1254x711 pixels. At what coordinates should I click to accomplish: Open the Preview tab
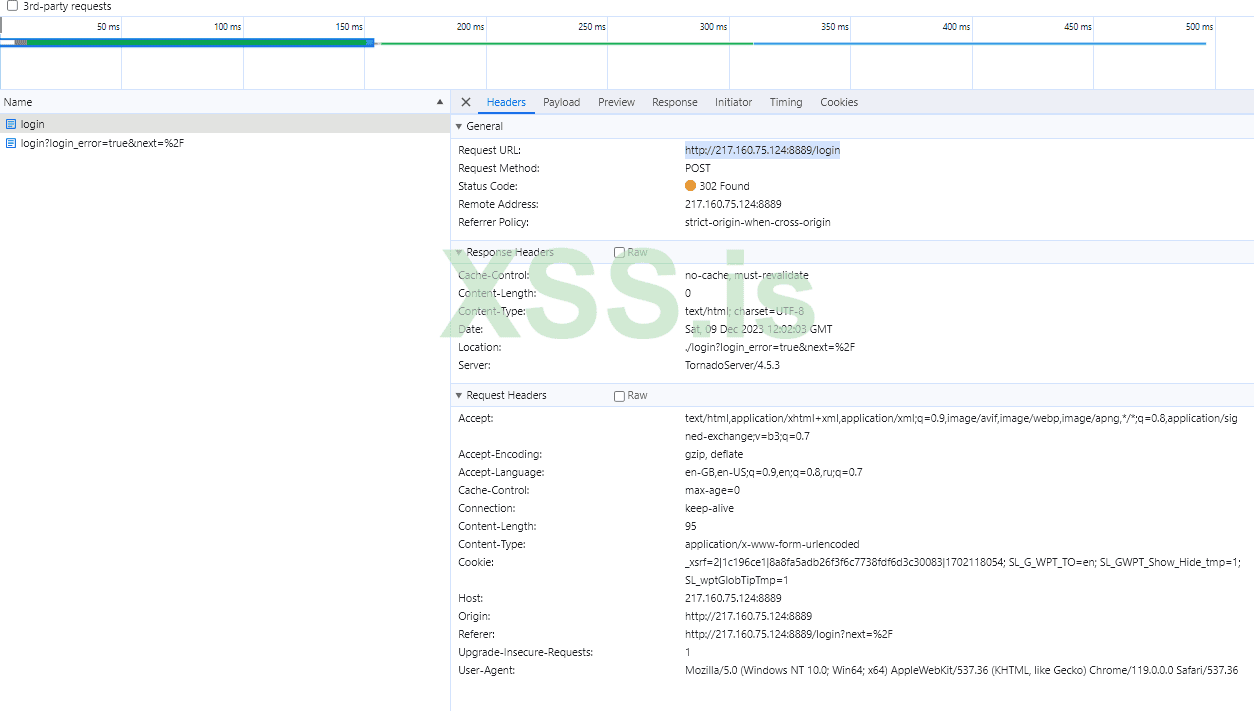click(616, 102)
